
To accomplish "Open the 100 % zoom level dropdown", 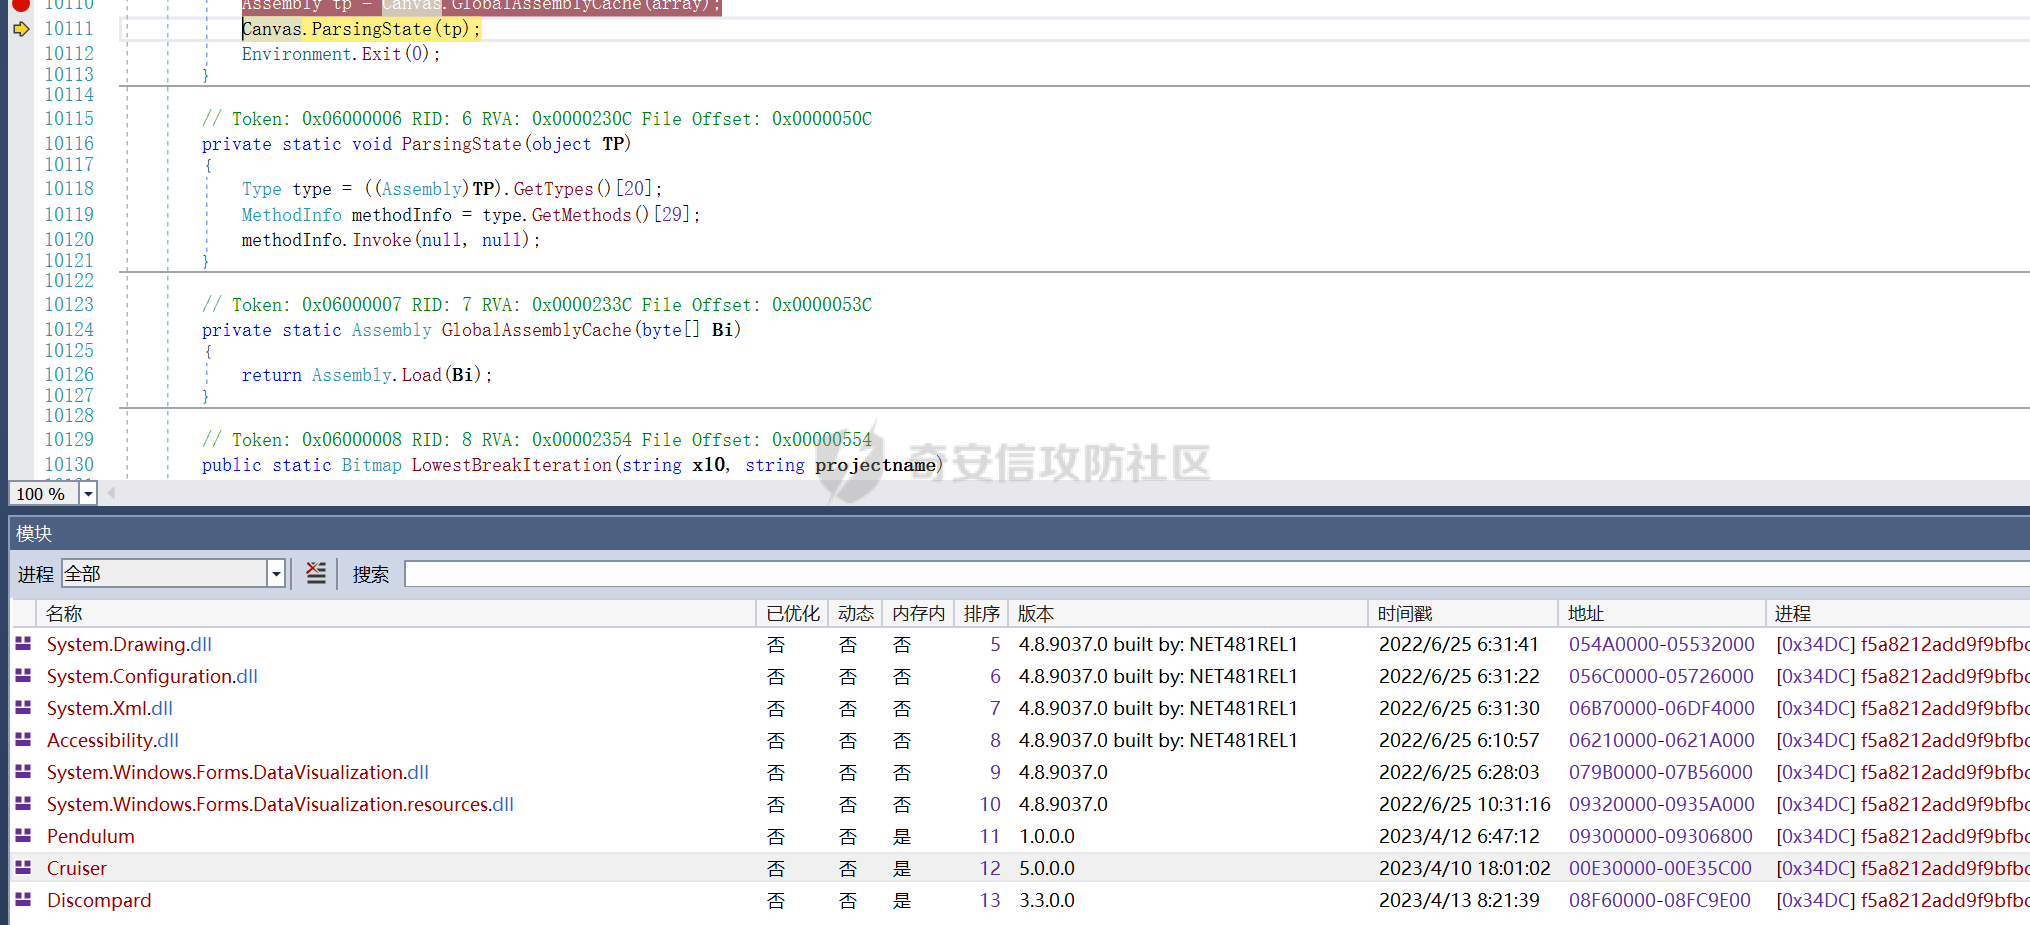I will coord(88,494).
